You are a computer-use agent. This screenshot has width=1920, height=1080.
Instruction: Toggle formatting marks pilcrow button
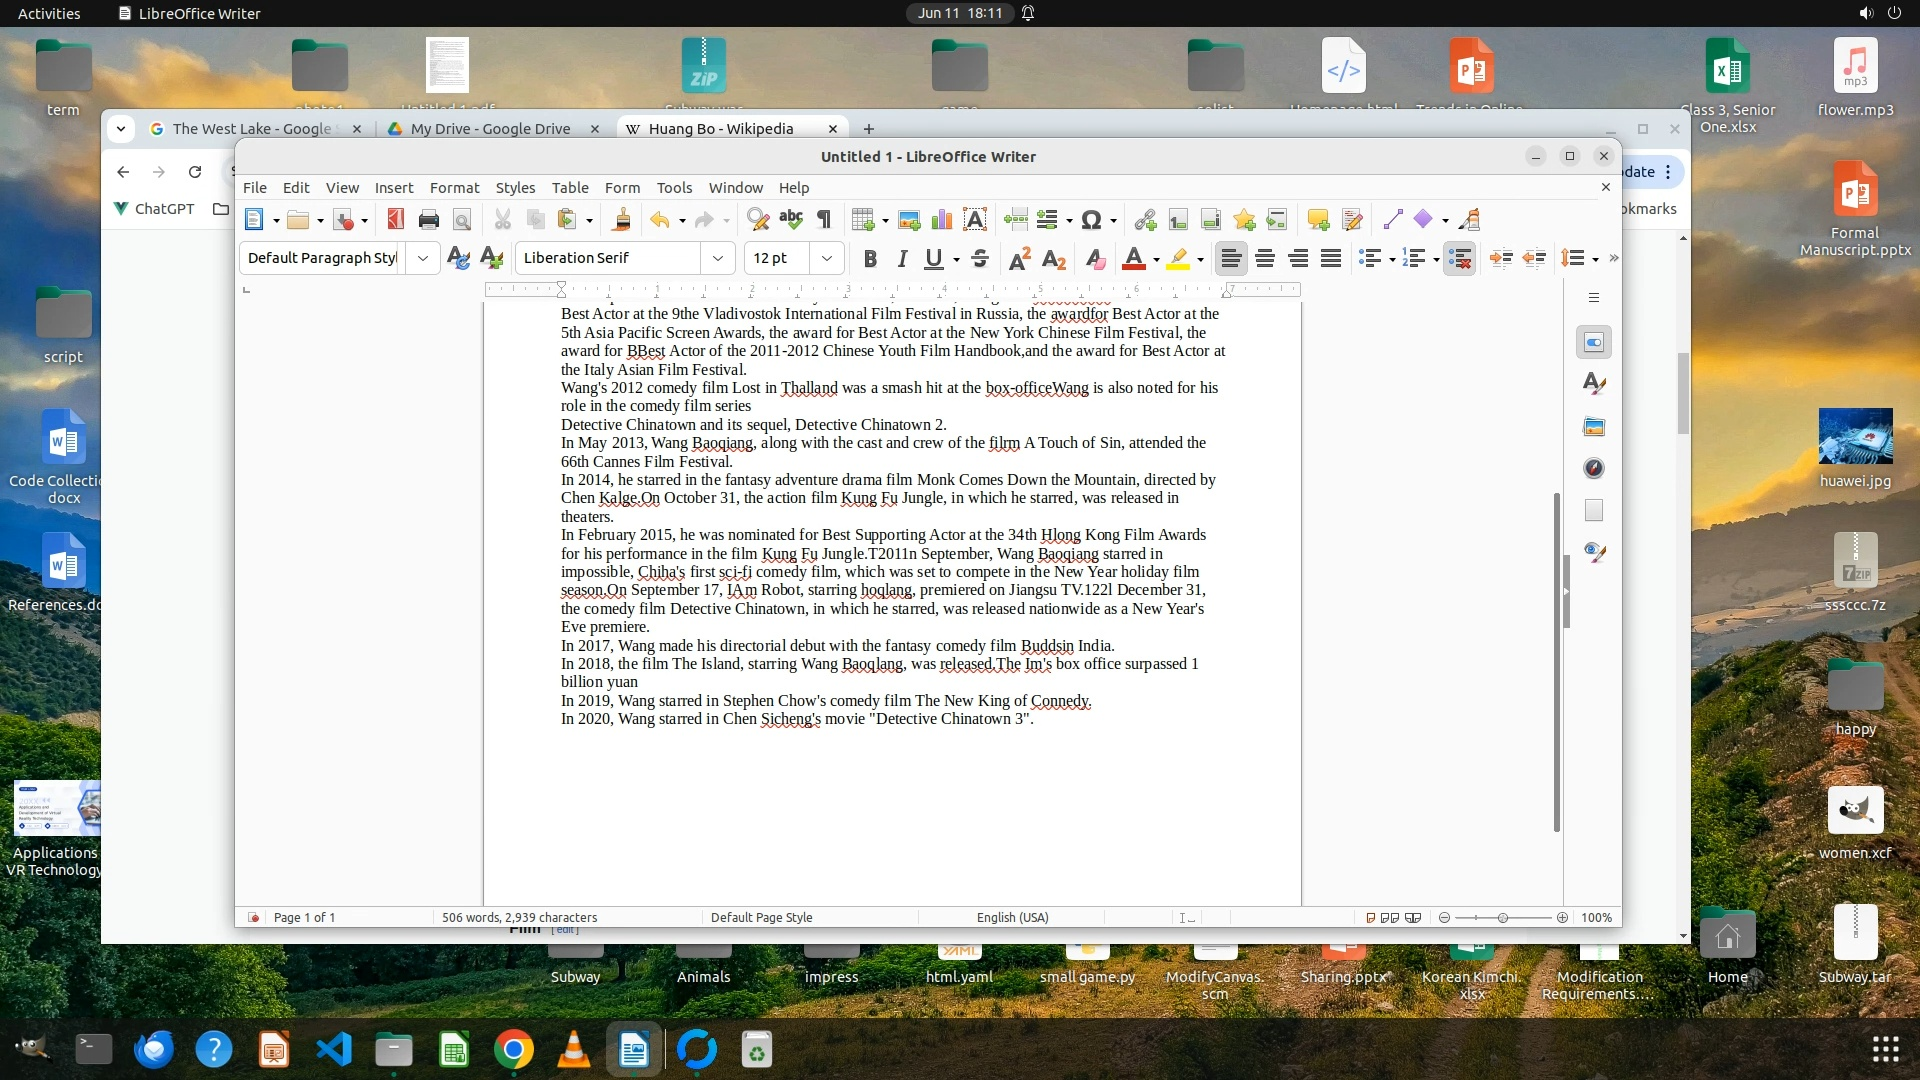click(824, 220)
